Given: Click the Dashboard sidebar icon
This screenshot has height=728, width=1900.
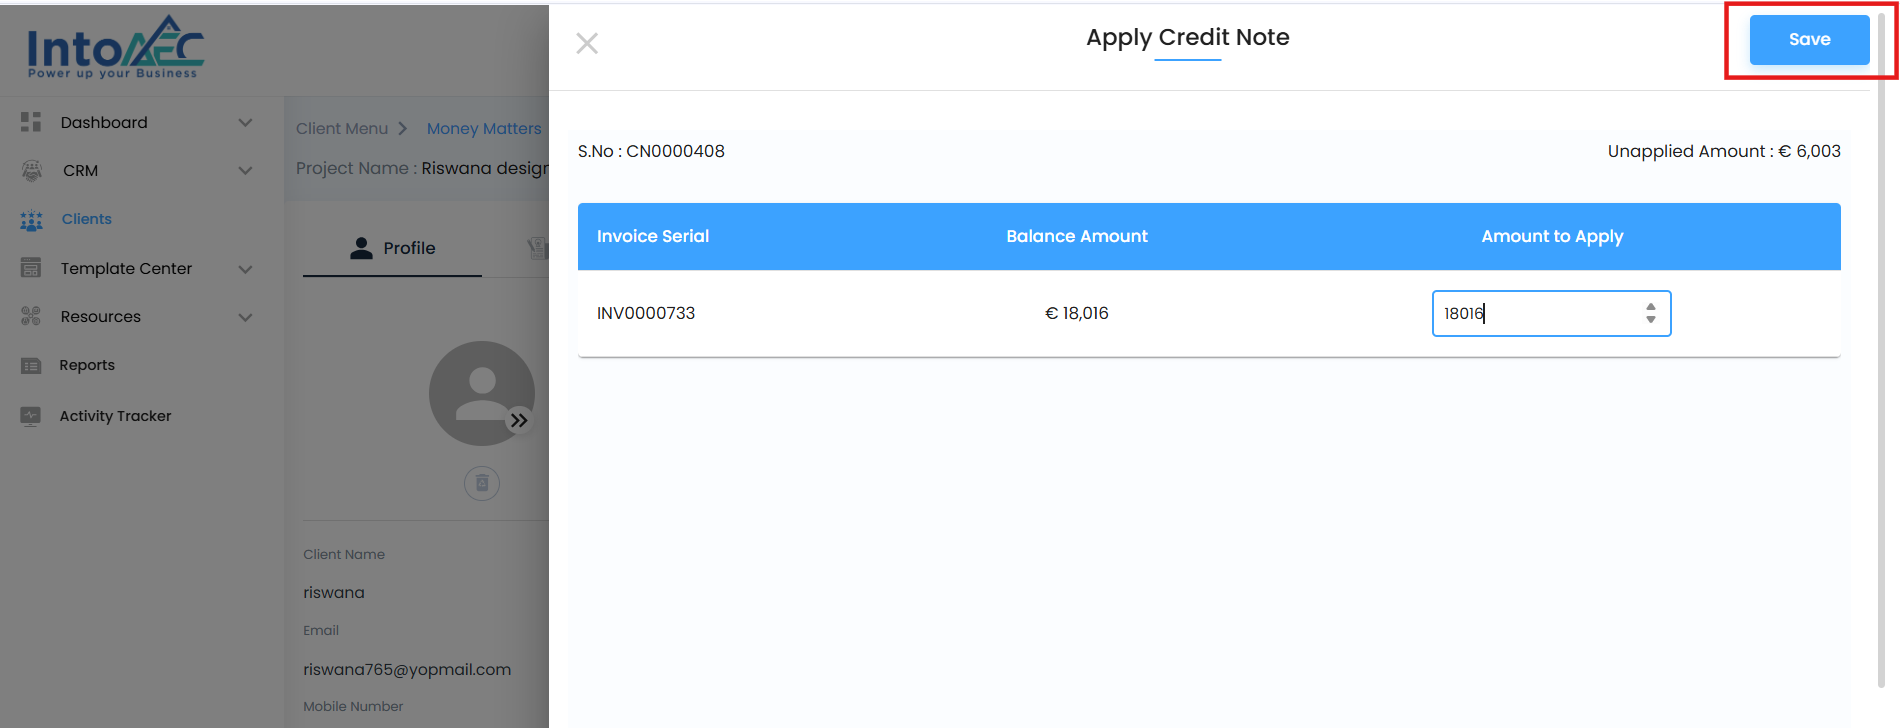Looking at the screenshot, I should (x=31, y=122).
